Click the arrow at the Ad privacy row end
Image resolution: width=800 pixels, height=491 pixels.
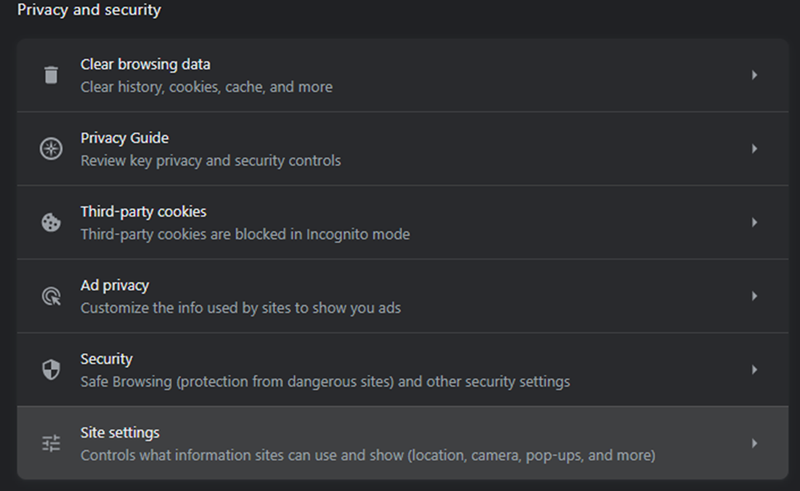pyautogui.click(x=754, y=296)
